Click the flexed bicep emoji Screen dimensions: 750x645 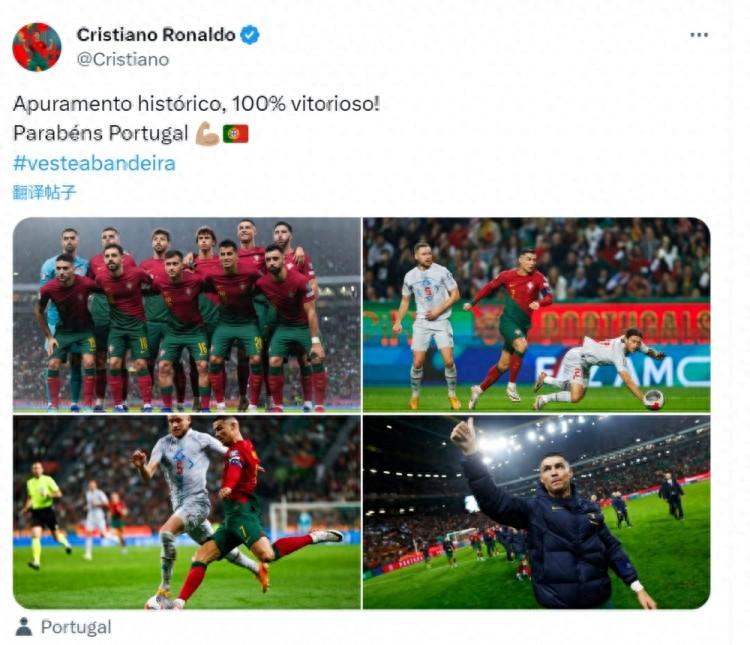point(207,133)
